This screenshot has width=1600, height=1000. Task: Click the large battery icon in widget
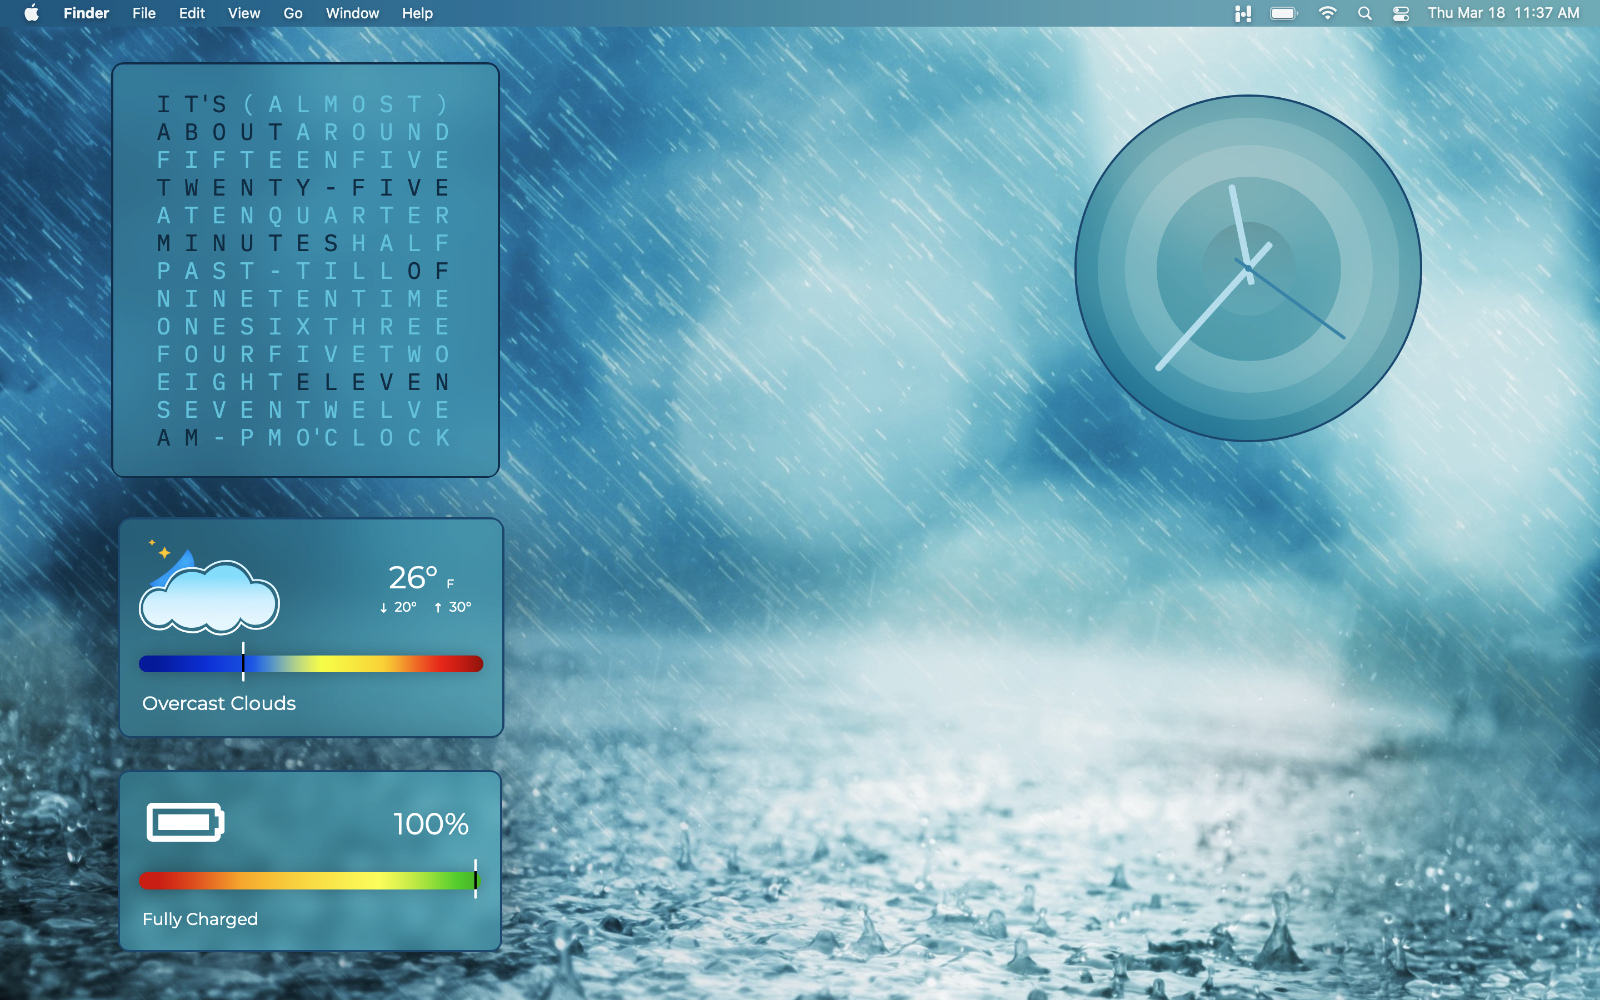(186, 822)
